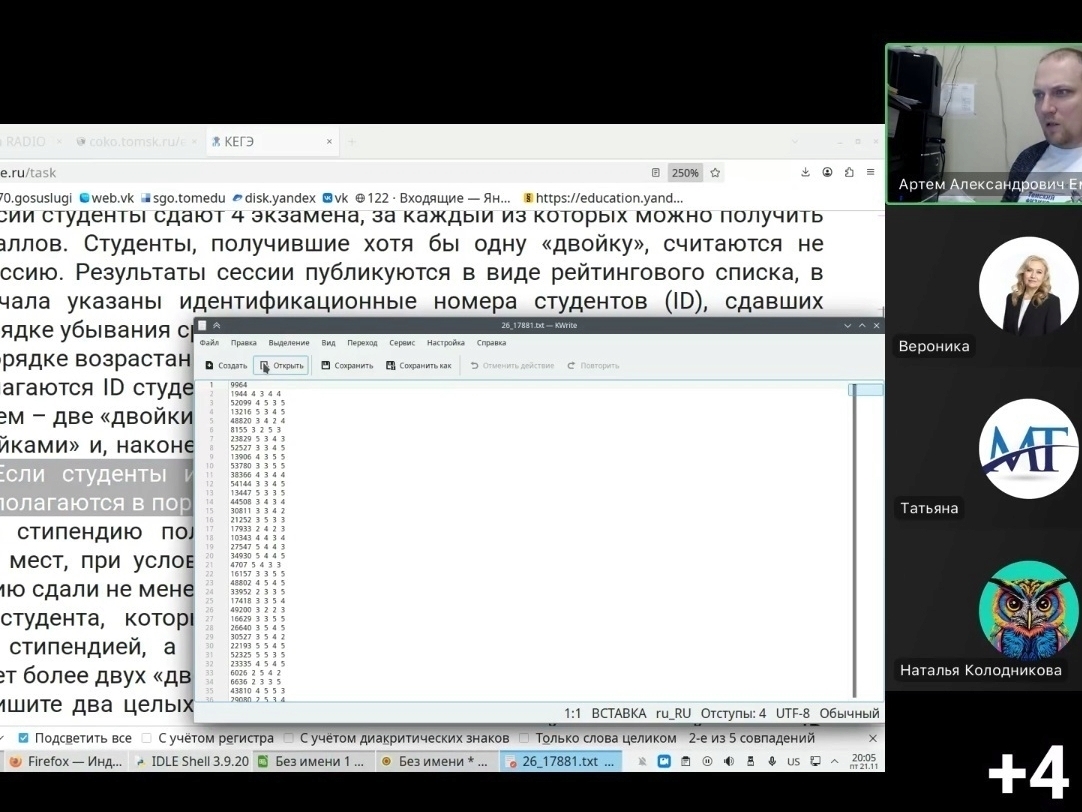Open the Отступы: 4 indentation selector
This screenshot has width=1082, height=812.
(x=733, y=714)
